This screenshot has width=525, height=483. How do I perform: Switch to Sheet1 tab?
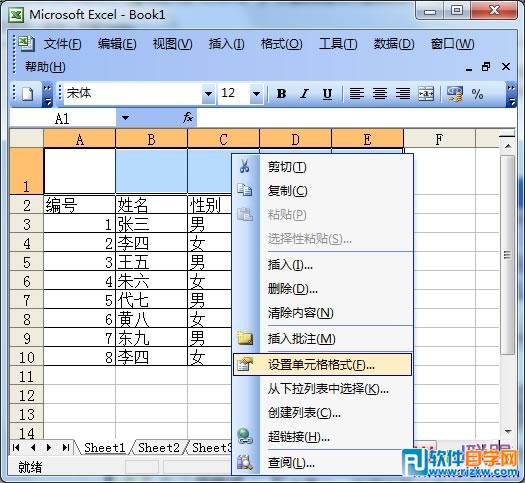pyautogui.click(x=104, y=448)
